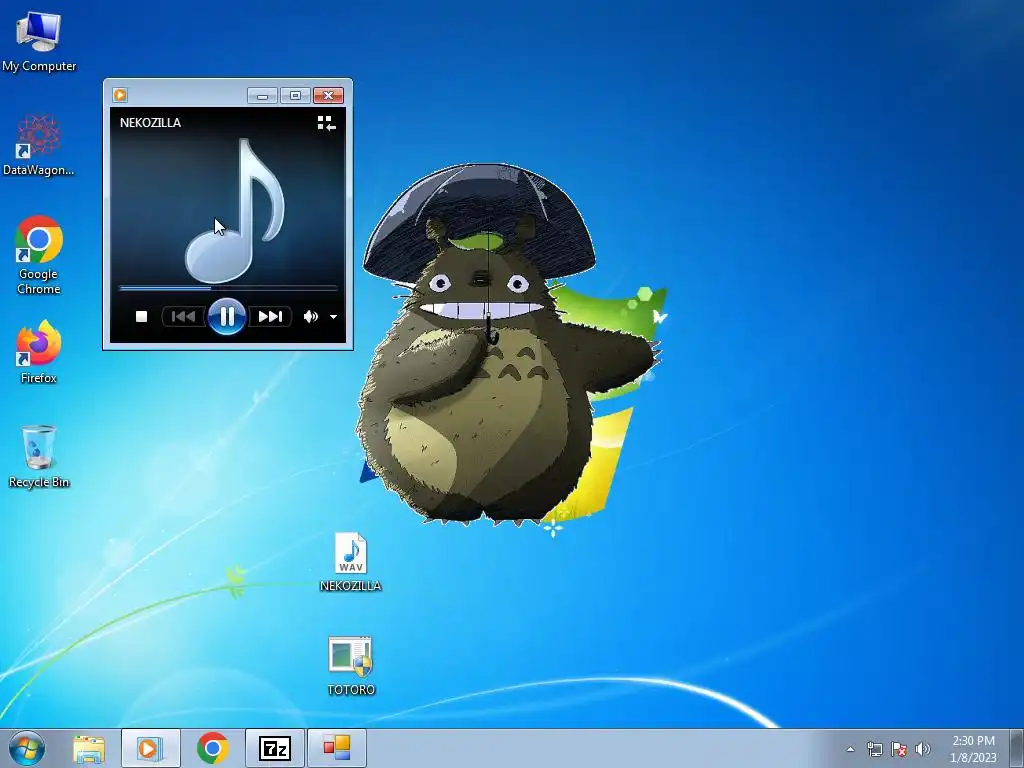Image resolution: width=1024 pixels, height=768 pixels.
Task: Maximize the media player window
Action: pos(295,96)
